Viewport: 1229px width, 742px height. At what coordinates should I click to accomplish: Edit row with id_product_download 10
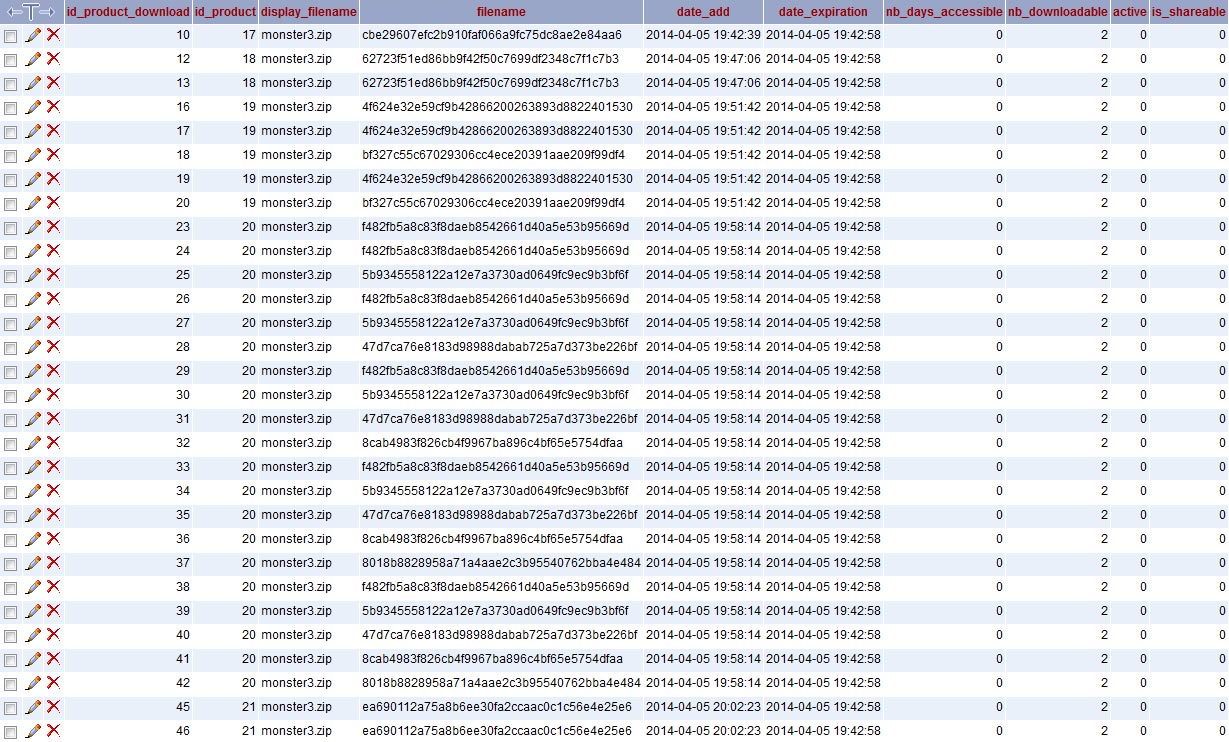(x=33, y=35)
